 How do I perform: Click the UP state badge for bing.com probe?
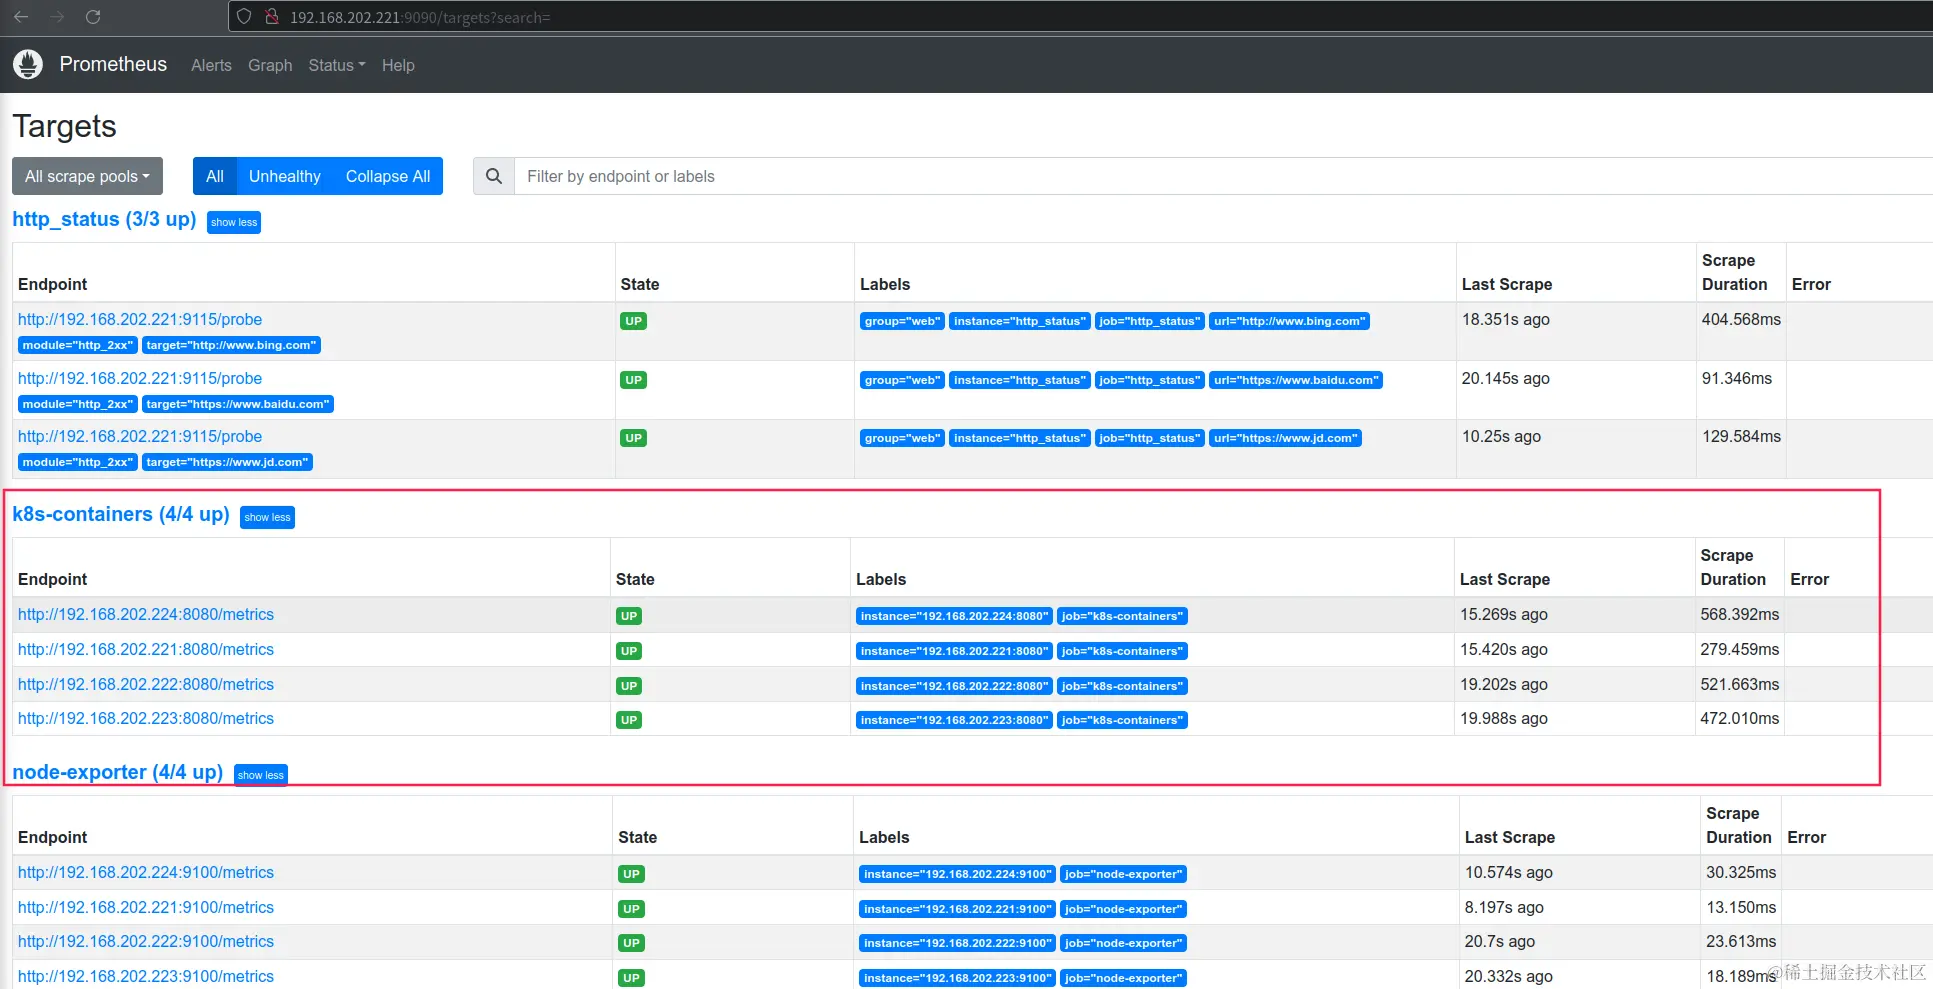point(633,321)
